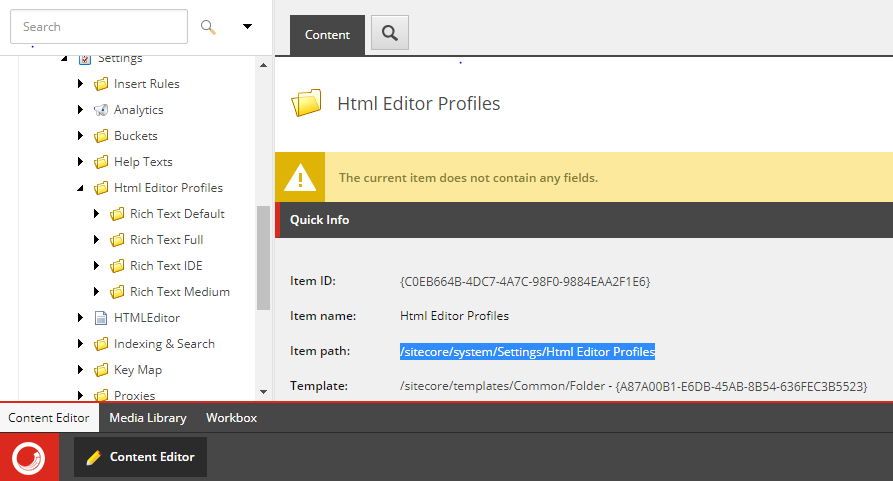893x481 pixels.
Task: Open the search tab with magnifier icon
Action: click(x=390, y=32)
